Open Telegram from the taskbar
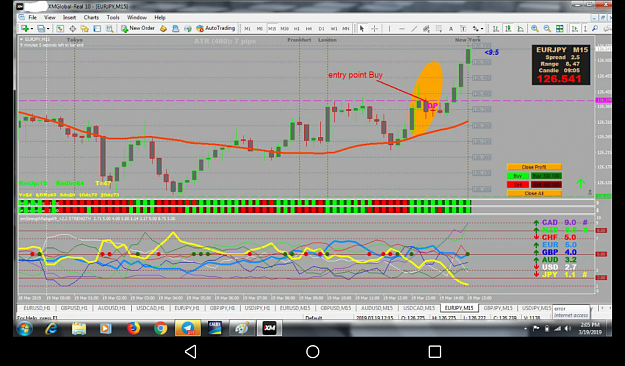Image resolution: width=625 pixels, height=366 pixels. pyautogui.click(x=188, y=329)
